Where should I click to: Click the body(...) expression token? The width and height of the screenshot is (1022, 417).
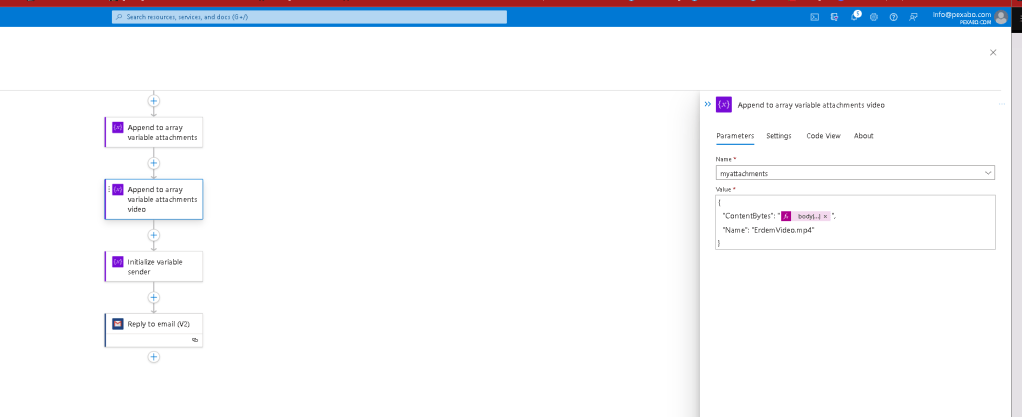807,216
